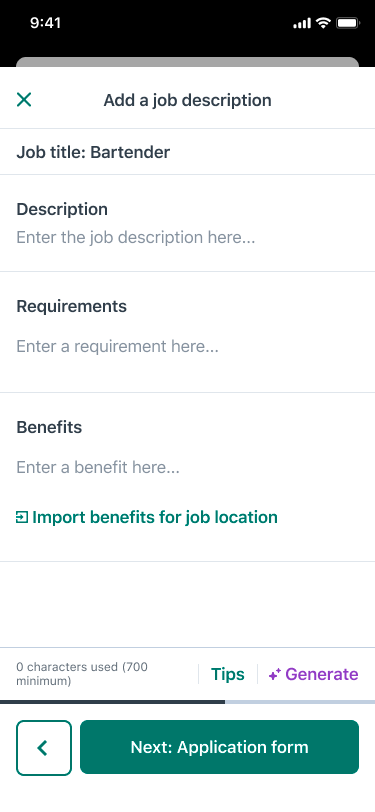This screenshot has height=812, width=375.
Task: Click the import arrow icon before Import benefits
Action: [x=22, y=517]
